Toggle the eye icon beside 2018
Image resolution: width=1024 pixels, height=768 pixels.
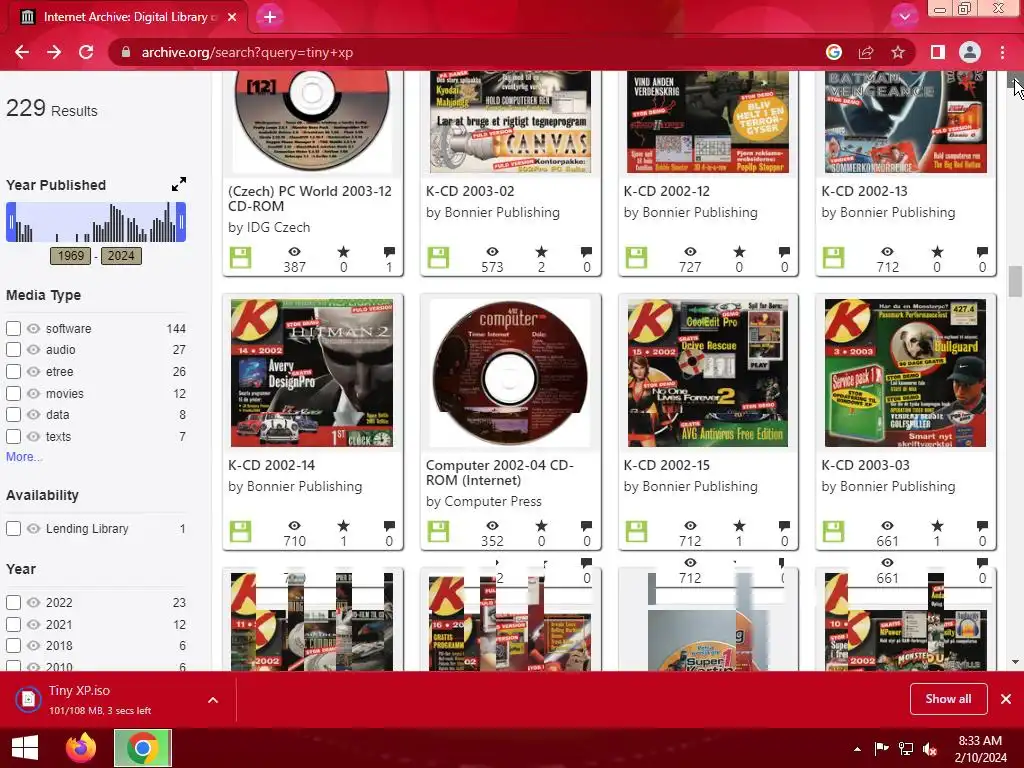coord(33,645)
